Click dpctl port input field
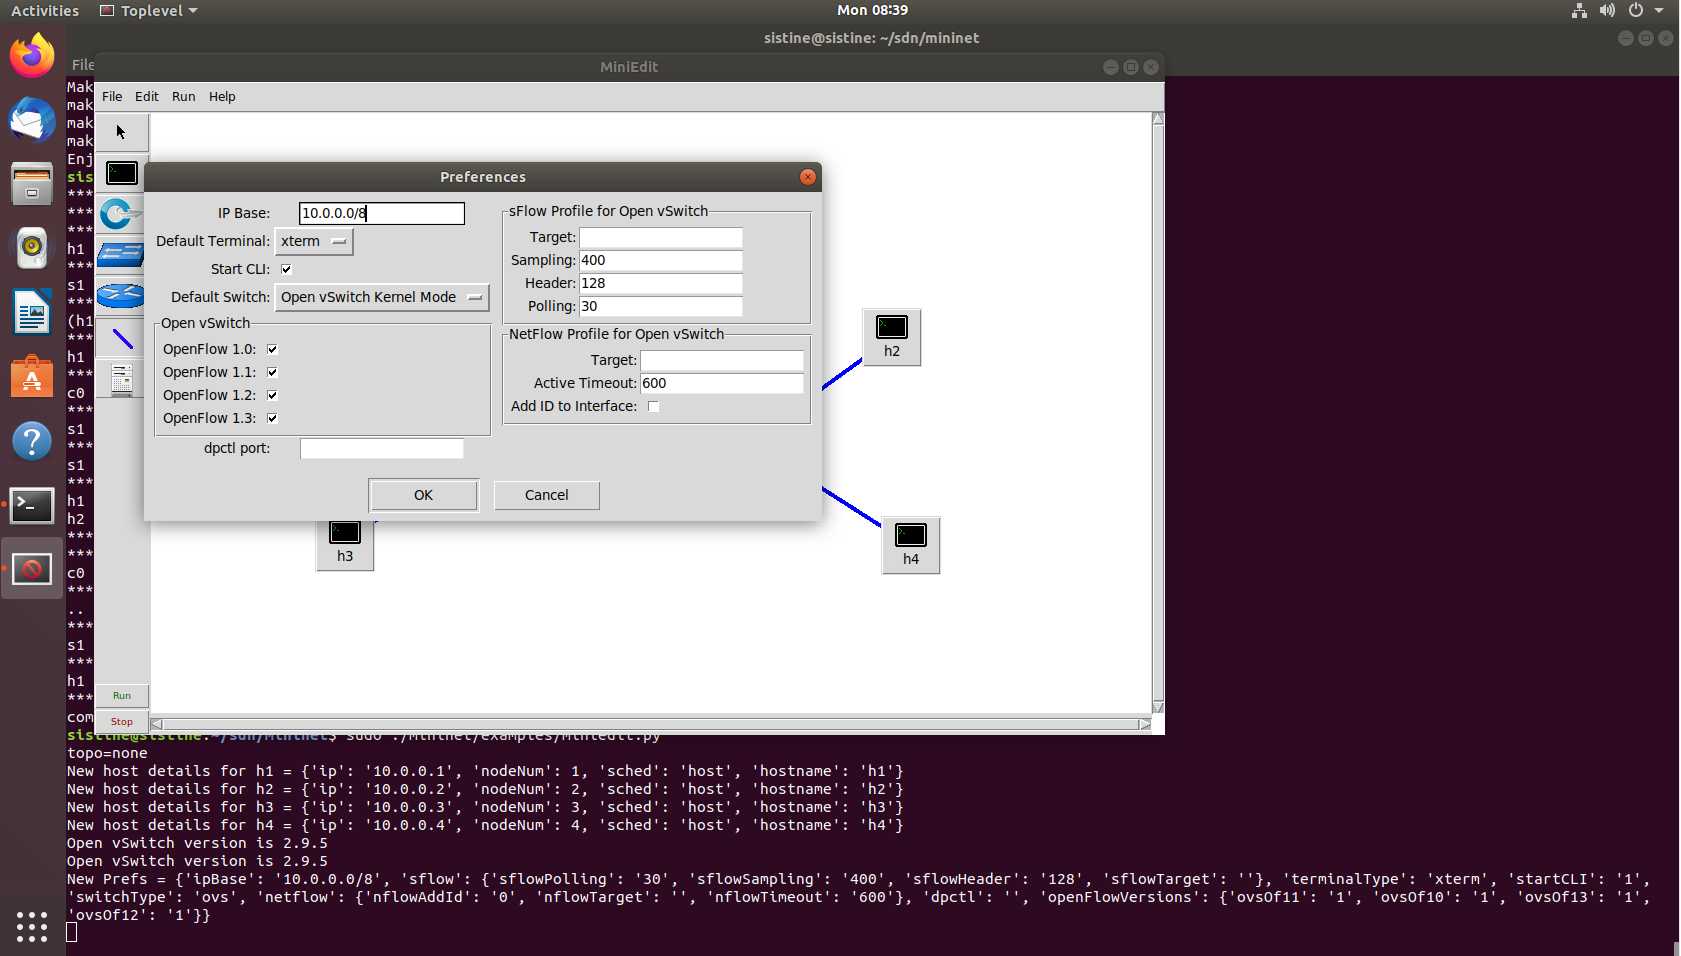This screenshot has height=956, width=1681. pos(382,448)
